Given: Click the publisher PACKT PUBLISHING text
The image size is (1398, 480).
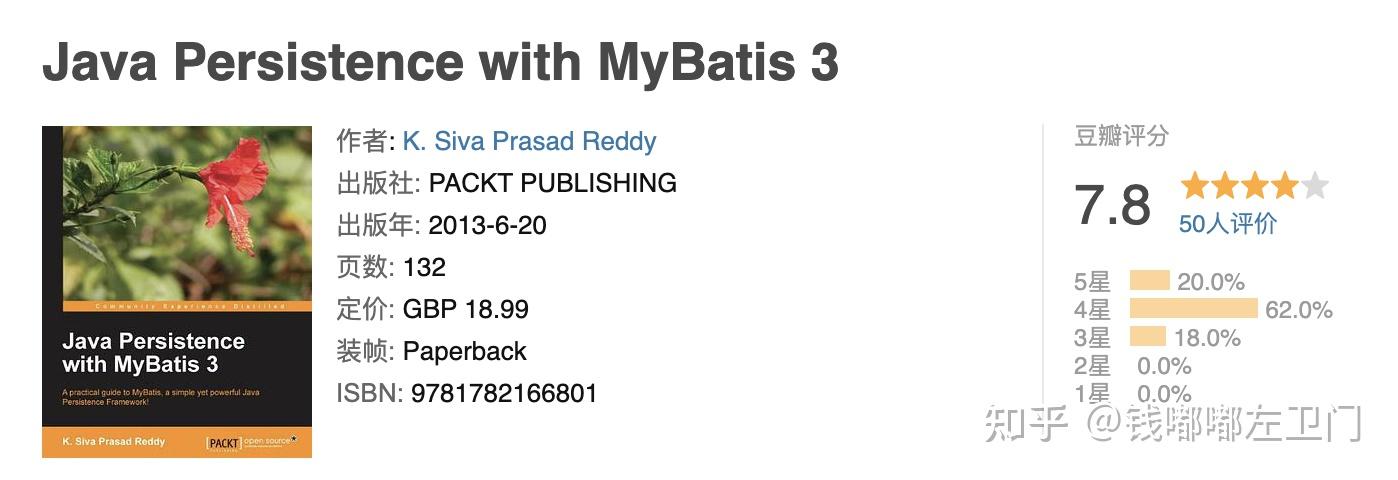Looking at the screenshot, I should coord(552,183).
